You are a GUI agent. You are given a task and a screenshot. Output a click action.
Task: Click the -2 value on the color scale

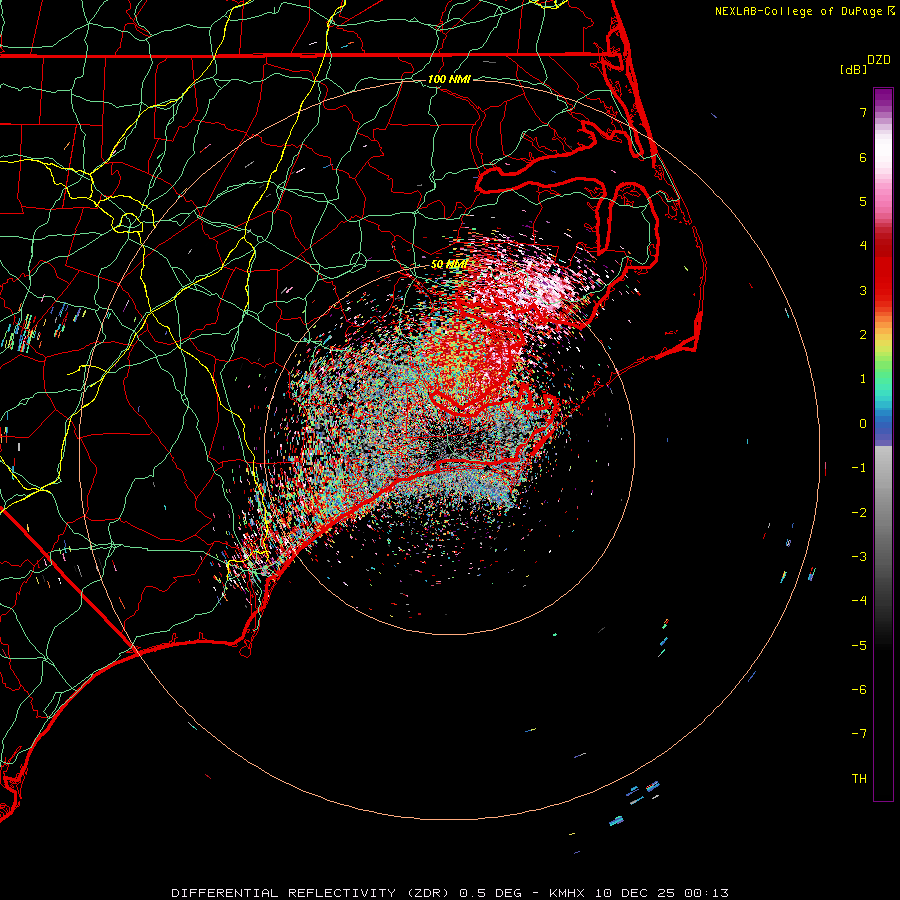click(859, 513)
